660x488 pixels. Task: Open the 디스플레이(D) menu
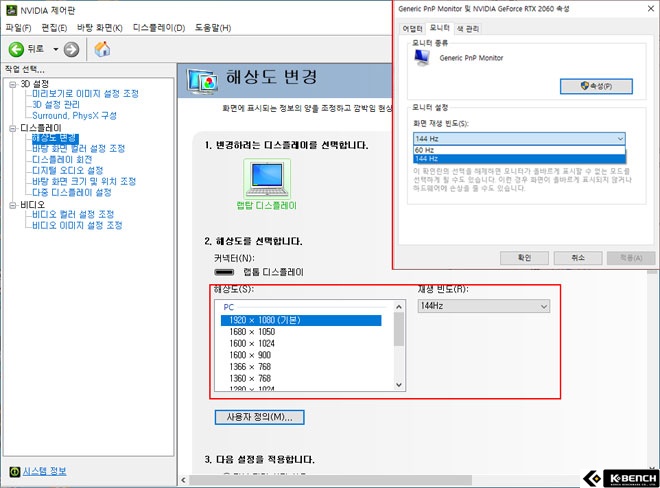coord(159,28)
